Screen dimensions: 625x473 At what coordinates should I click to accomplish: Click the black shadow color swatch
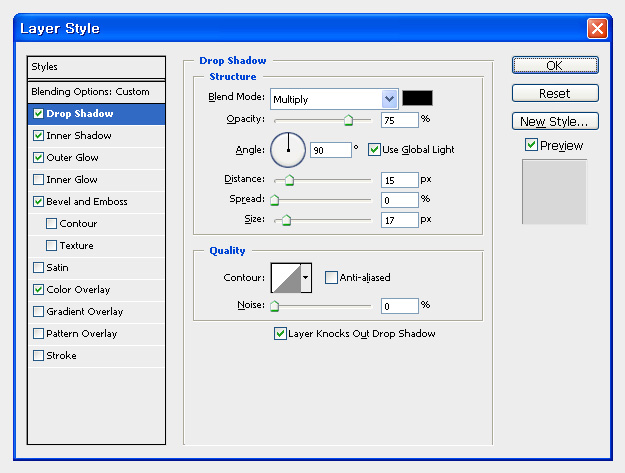coord(417,98)
